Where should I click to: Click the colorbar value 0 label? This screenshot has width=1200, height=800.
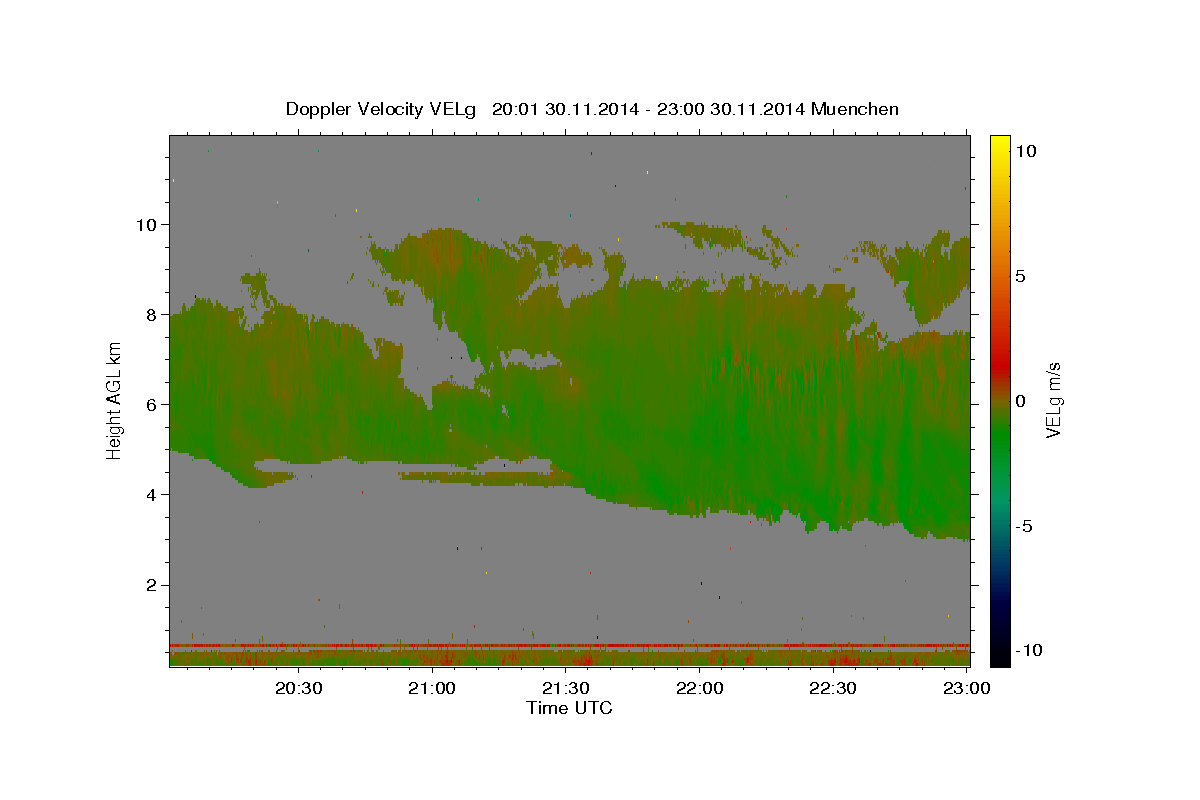[1021, 400]
